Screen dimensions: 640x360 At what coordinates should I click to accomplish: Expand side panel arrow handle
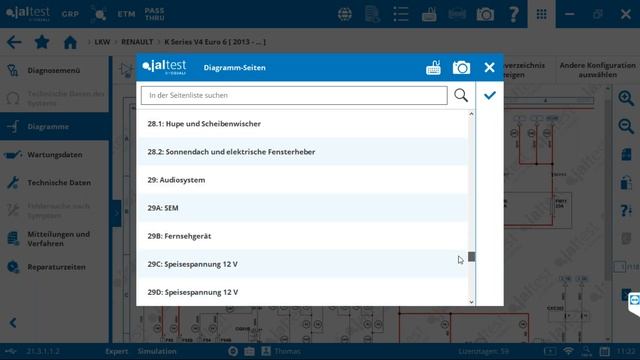pyautogui.click(x=117, y=213)
